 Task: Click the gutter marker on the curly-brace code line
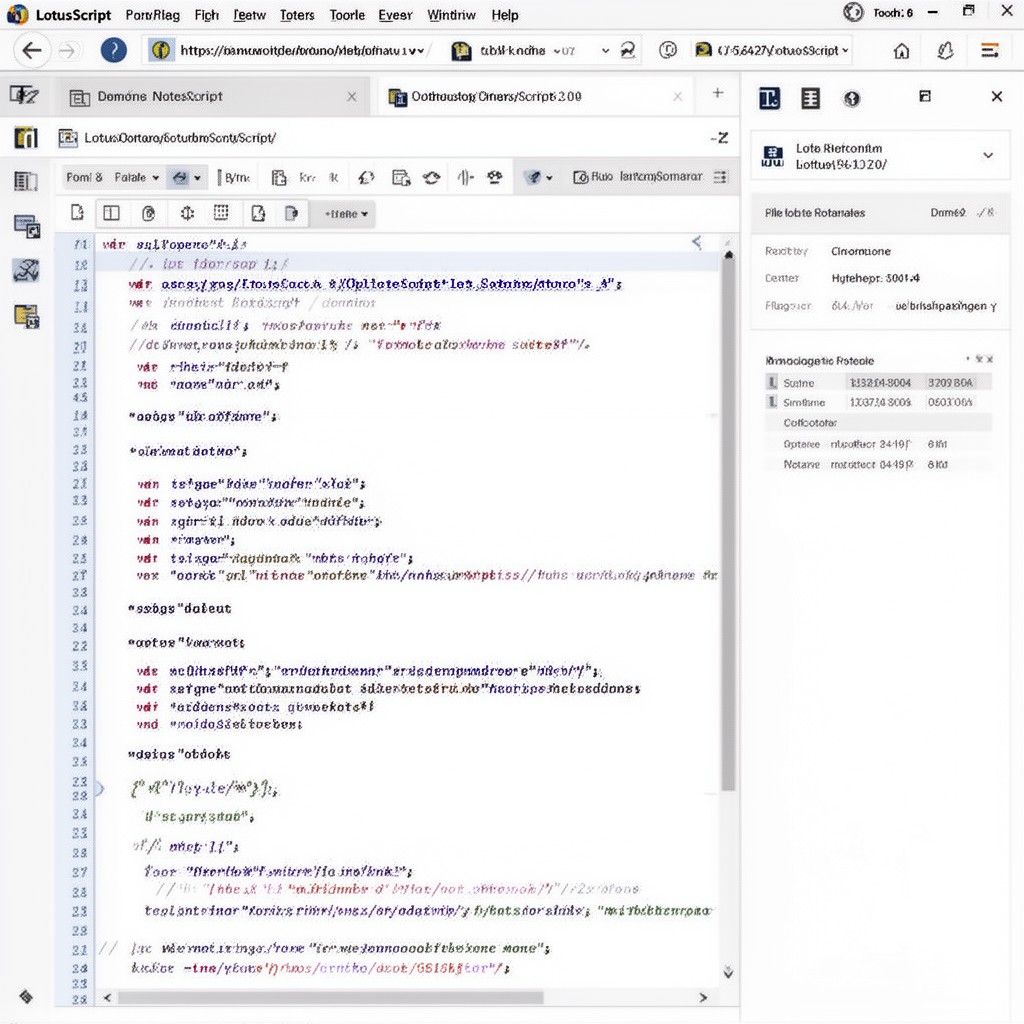tap(99, 788)
